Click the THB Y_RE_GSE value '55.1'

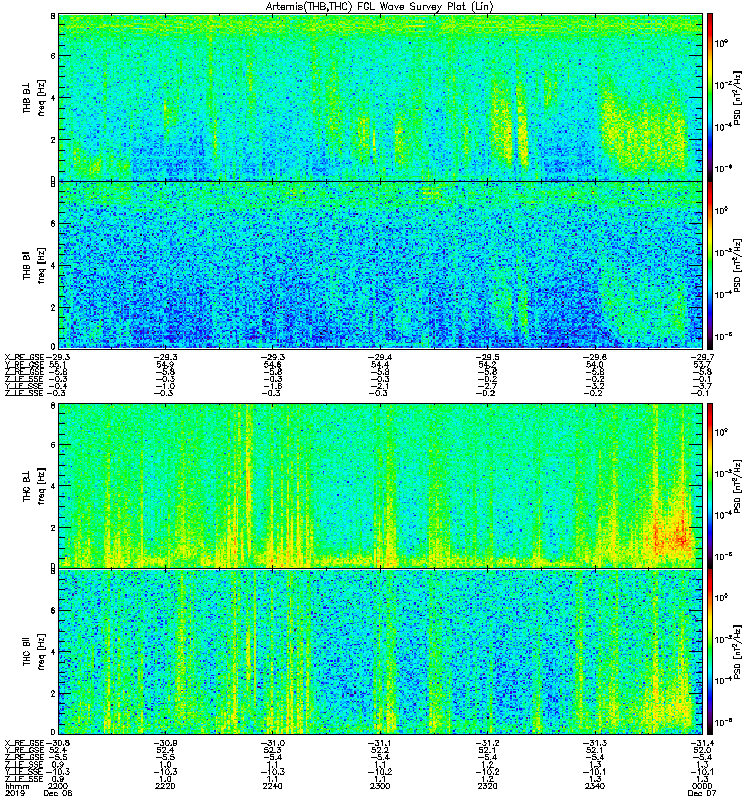pos(57,364)
